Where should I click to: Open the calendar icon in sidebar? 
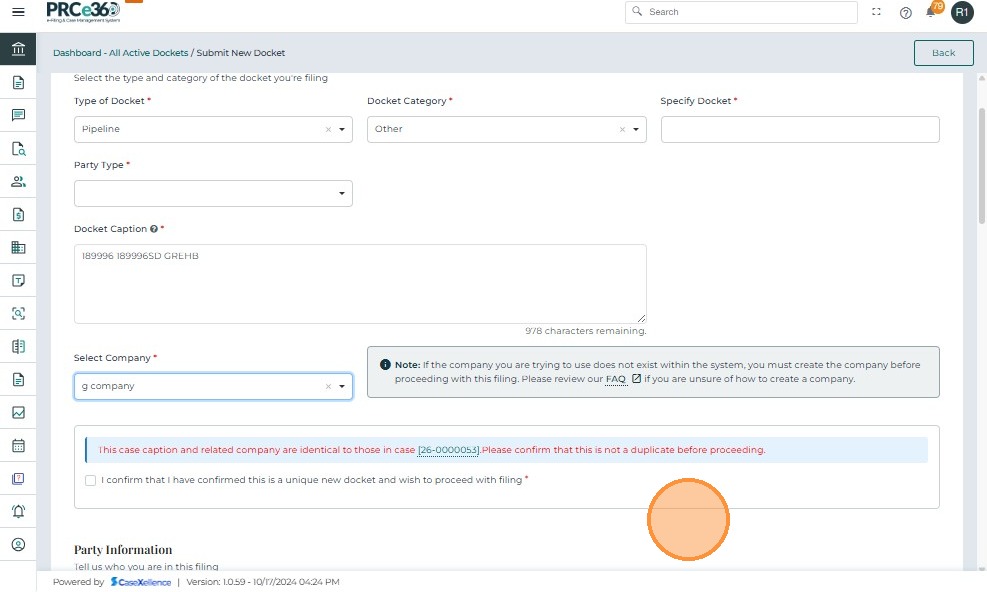tap(18, 445)
